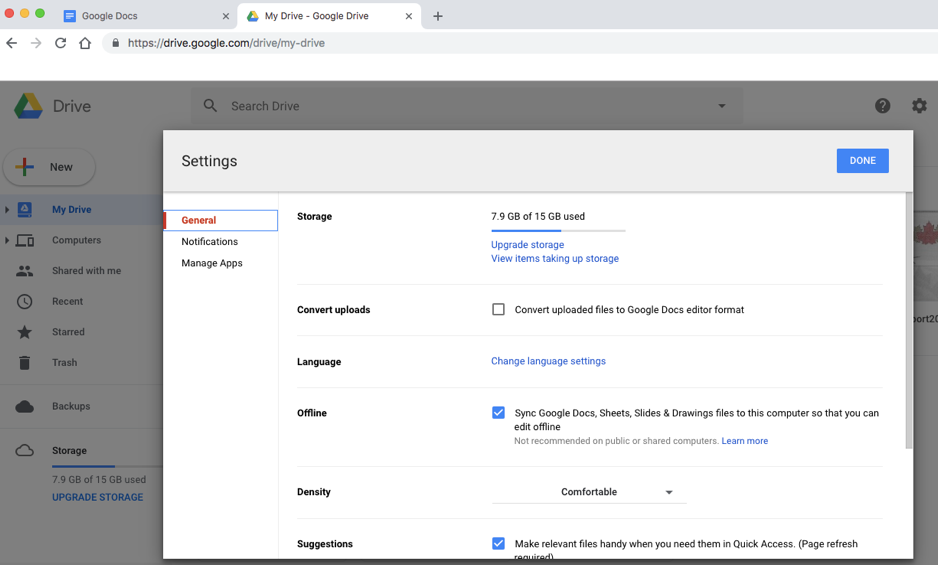Click the Search Drive input field
Image resolution: width=938 pixels, height=565 pixels.
click(x=467, y=106)
